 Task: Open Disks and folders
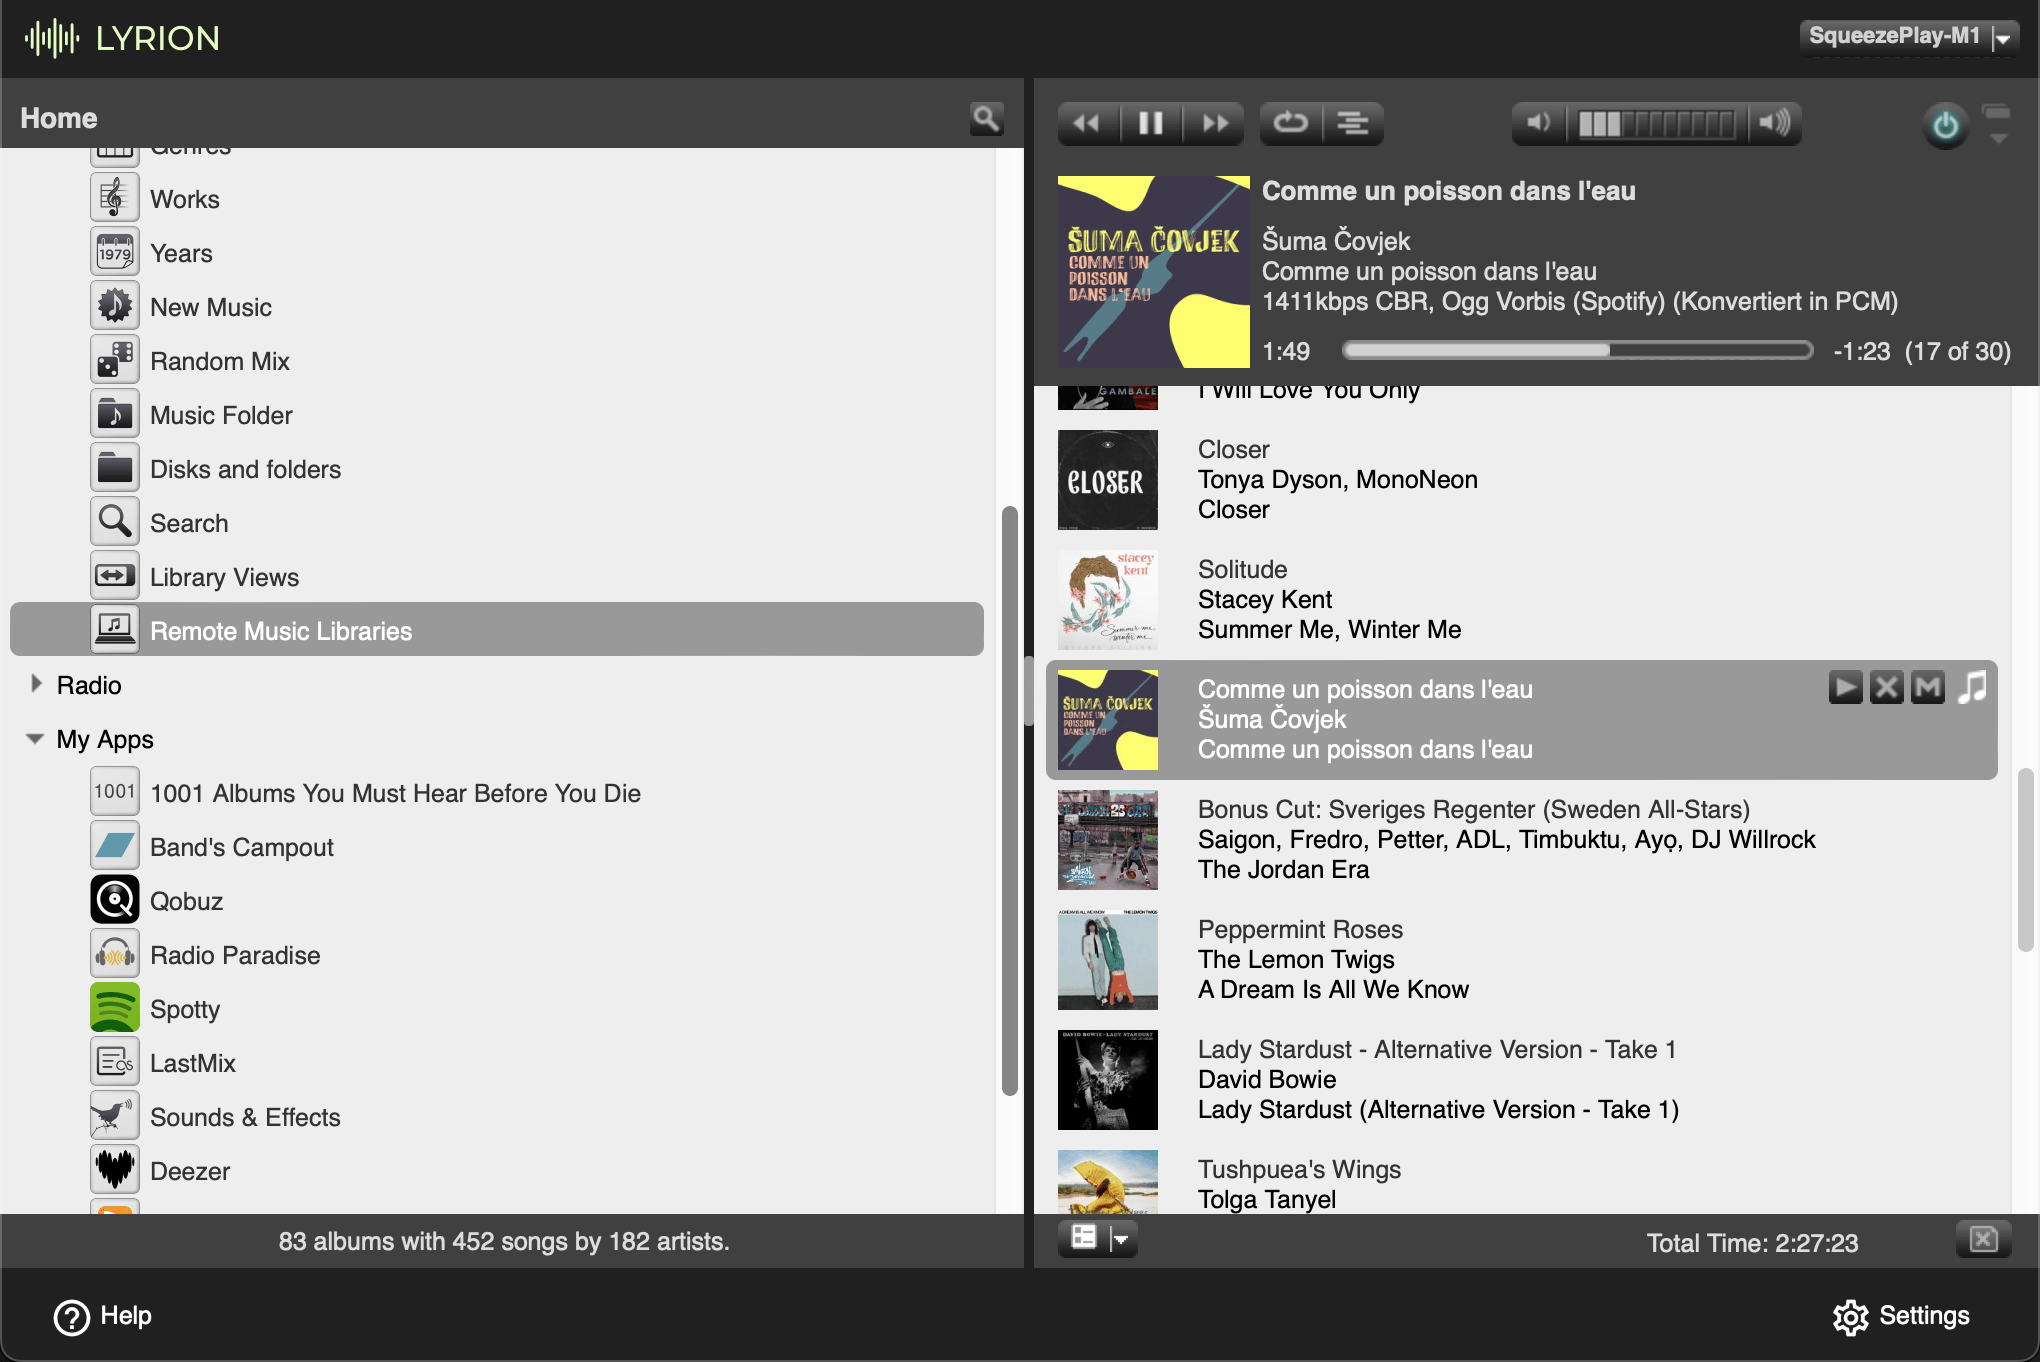point(245,469)
